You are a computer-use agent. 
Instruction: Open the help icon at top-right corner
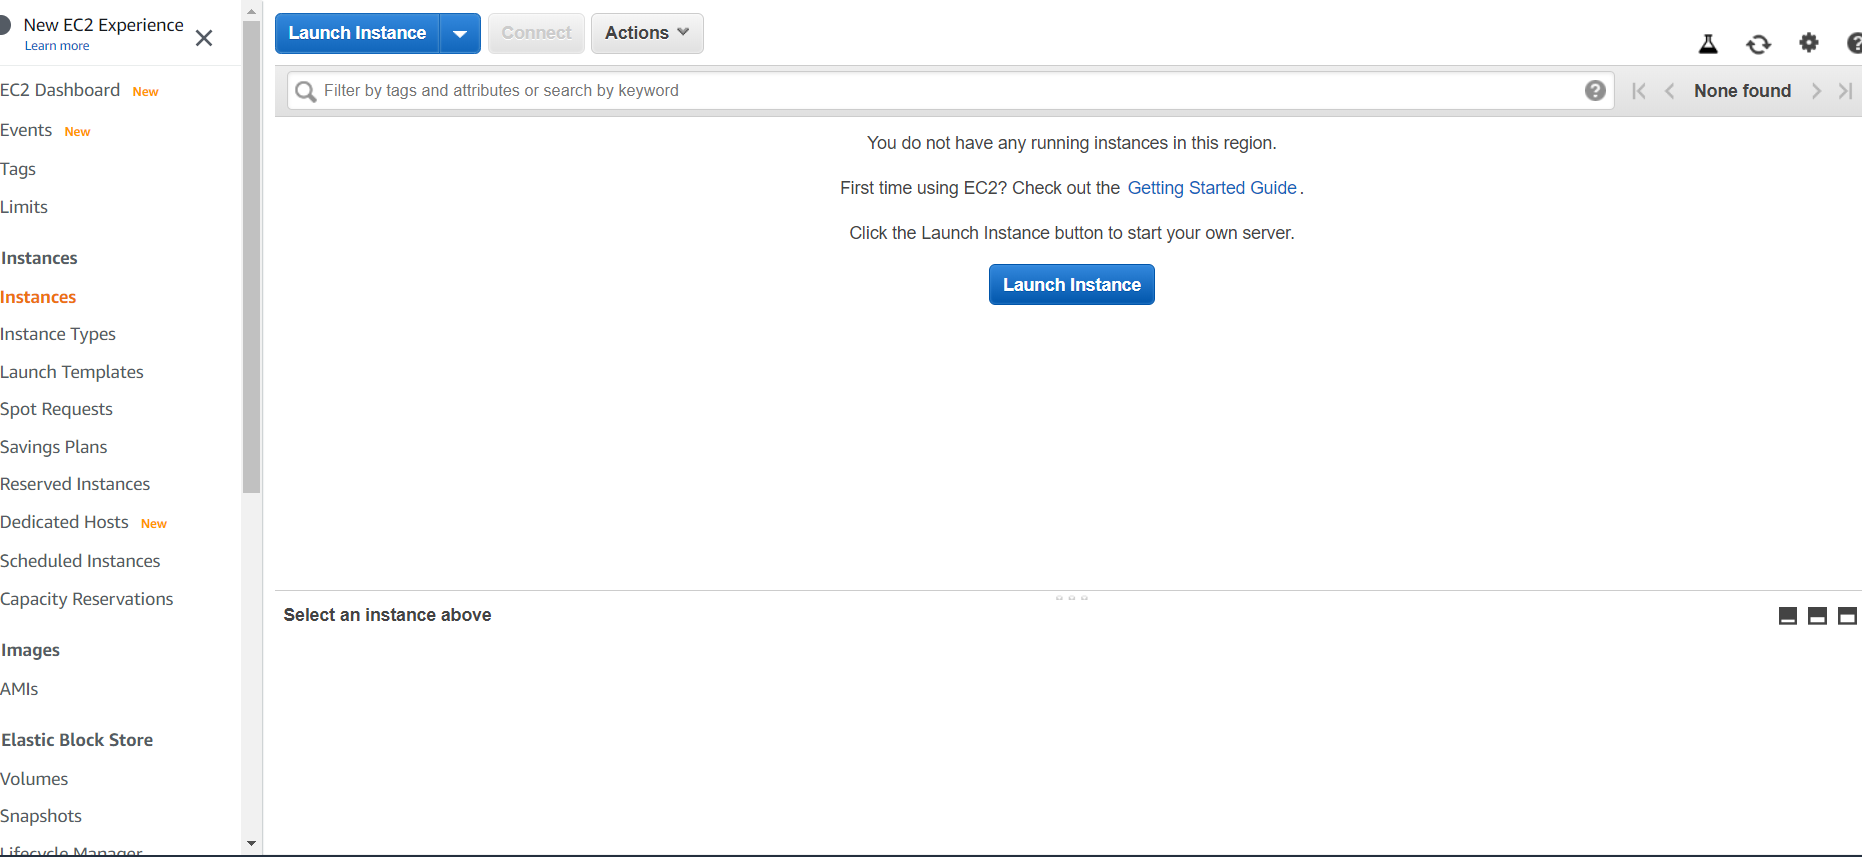click(1854, 43)
